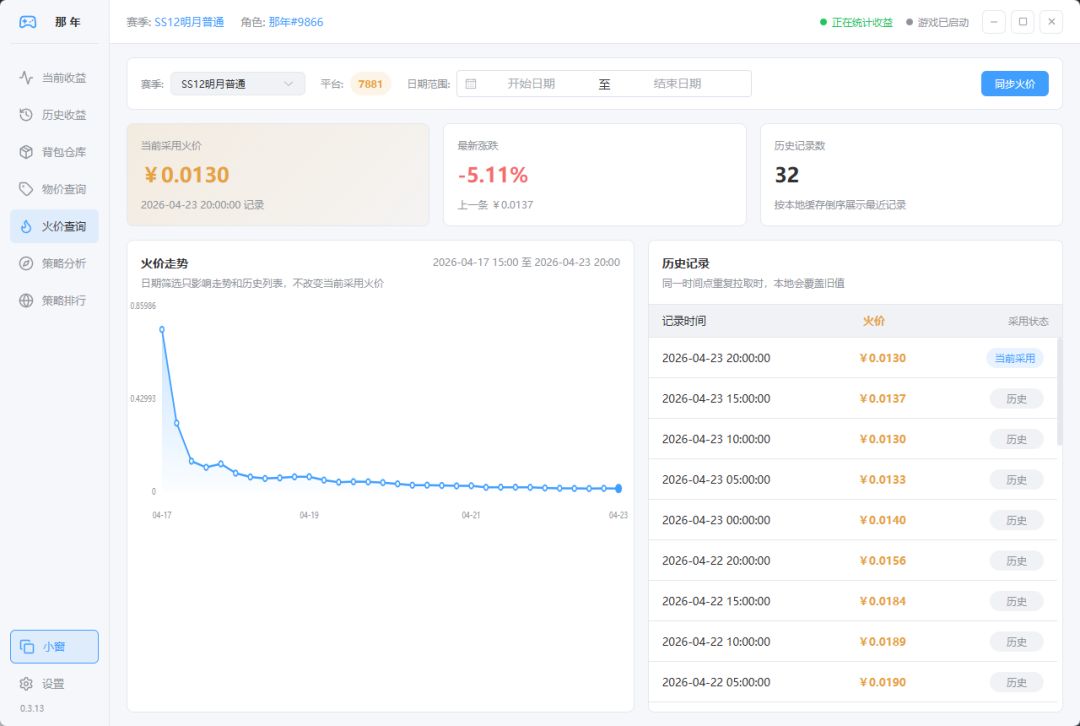Click version number 0.3.13
Screen dimensions: 1080x726
(x=32, y=708)
